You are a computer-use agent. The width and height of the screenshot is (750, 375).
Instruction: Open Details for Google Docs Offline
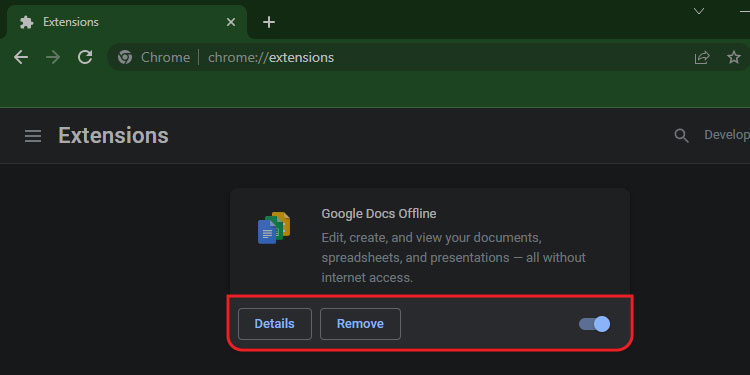pos(275,324)
